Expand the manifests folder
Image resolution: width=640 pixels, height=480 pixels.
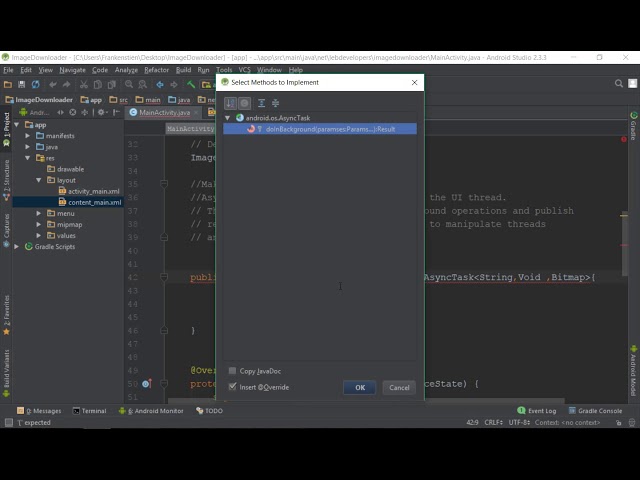[x=28, y=136]
